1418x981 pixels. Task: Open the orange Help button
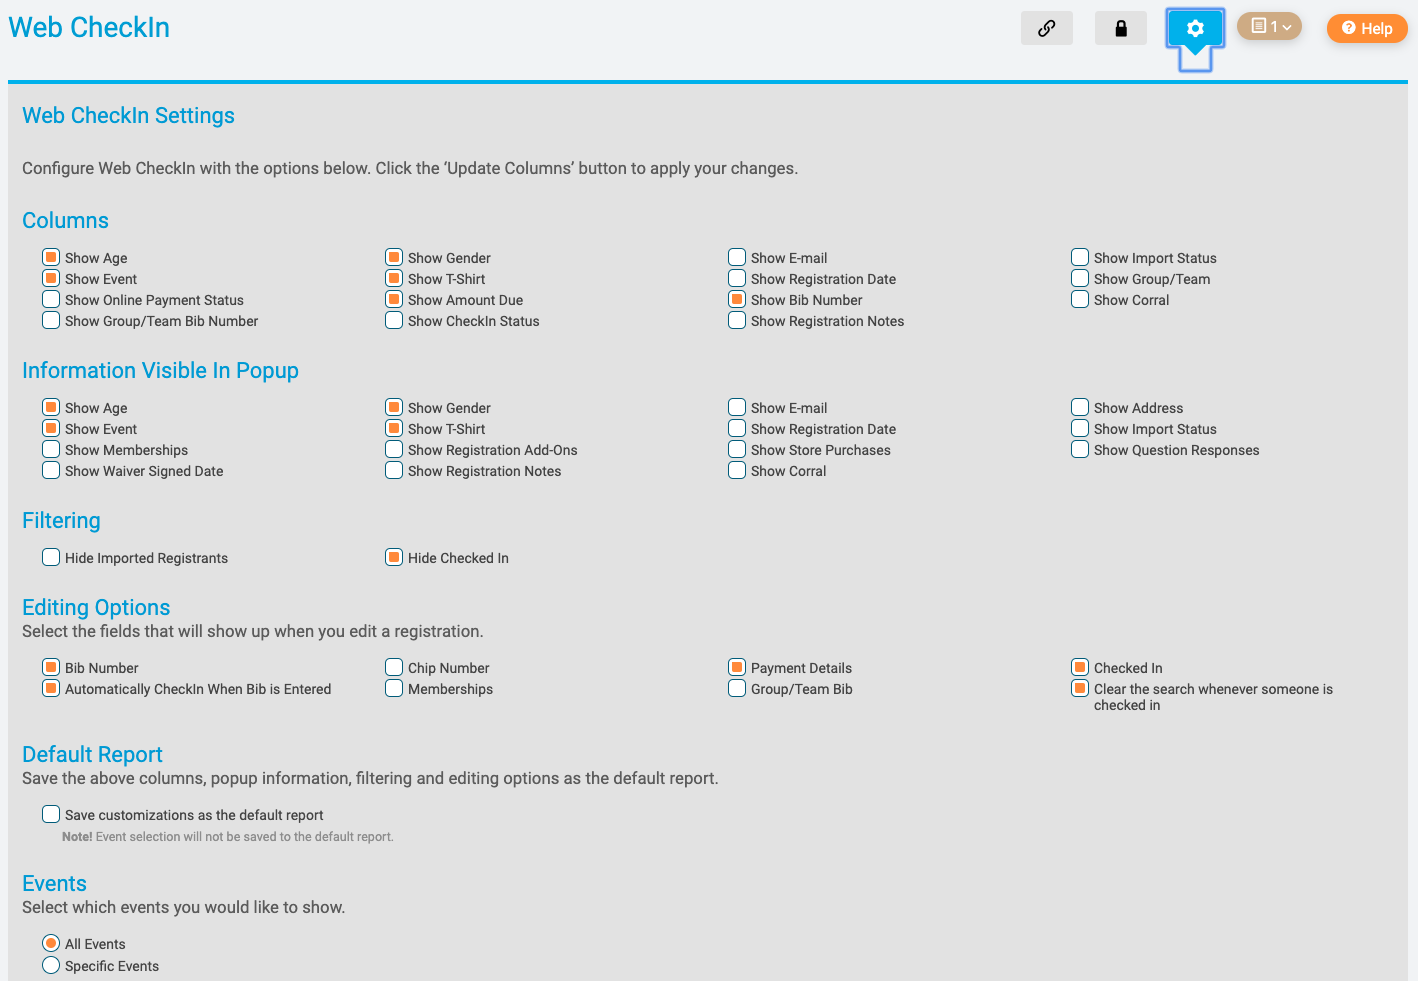pos(1367,28)
